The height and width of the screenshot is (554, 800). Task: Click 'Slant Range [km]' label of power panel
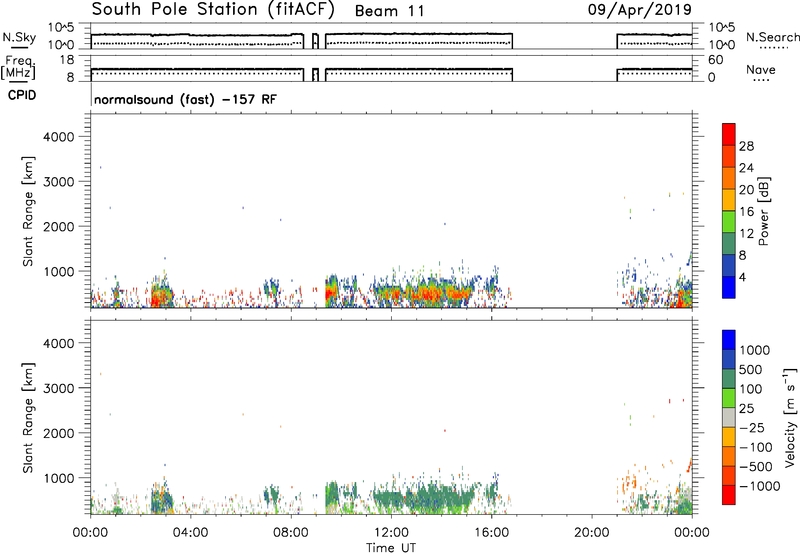[28, 211]
